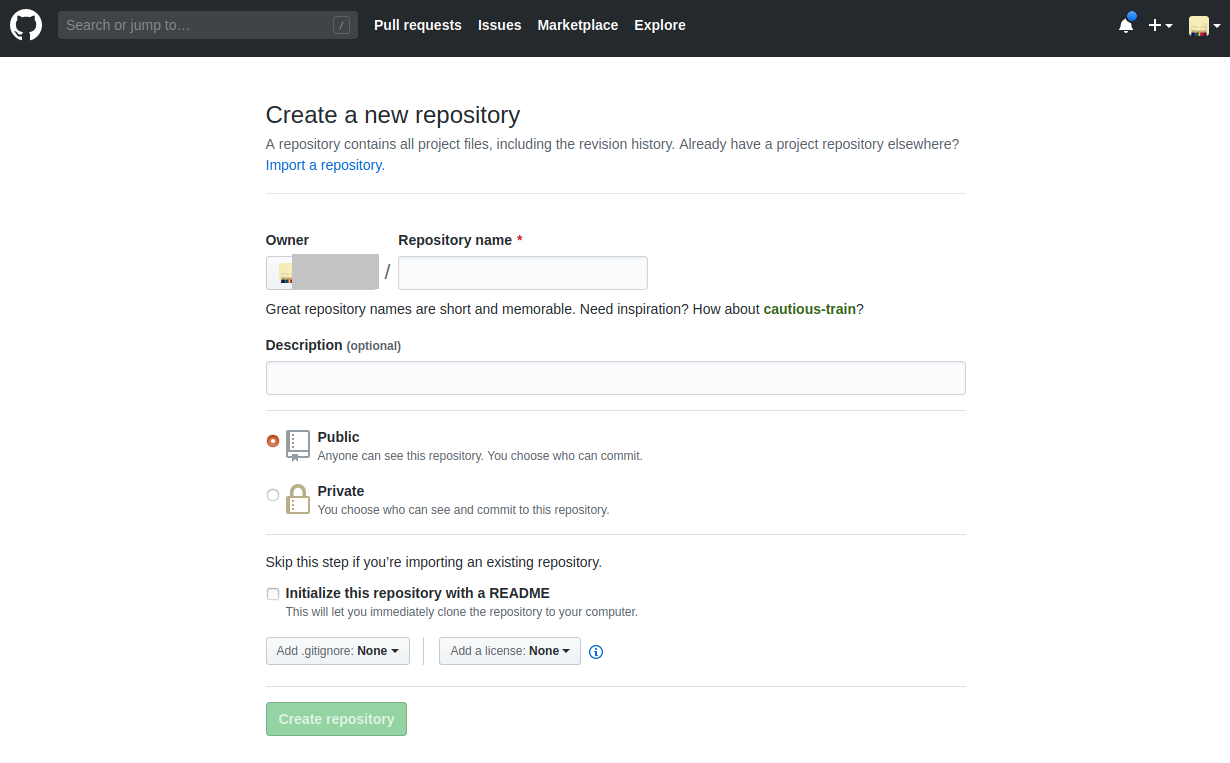Click the Private repository padlock icon

(x=297, y=499)
